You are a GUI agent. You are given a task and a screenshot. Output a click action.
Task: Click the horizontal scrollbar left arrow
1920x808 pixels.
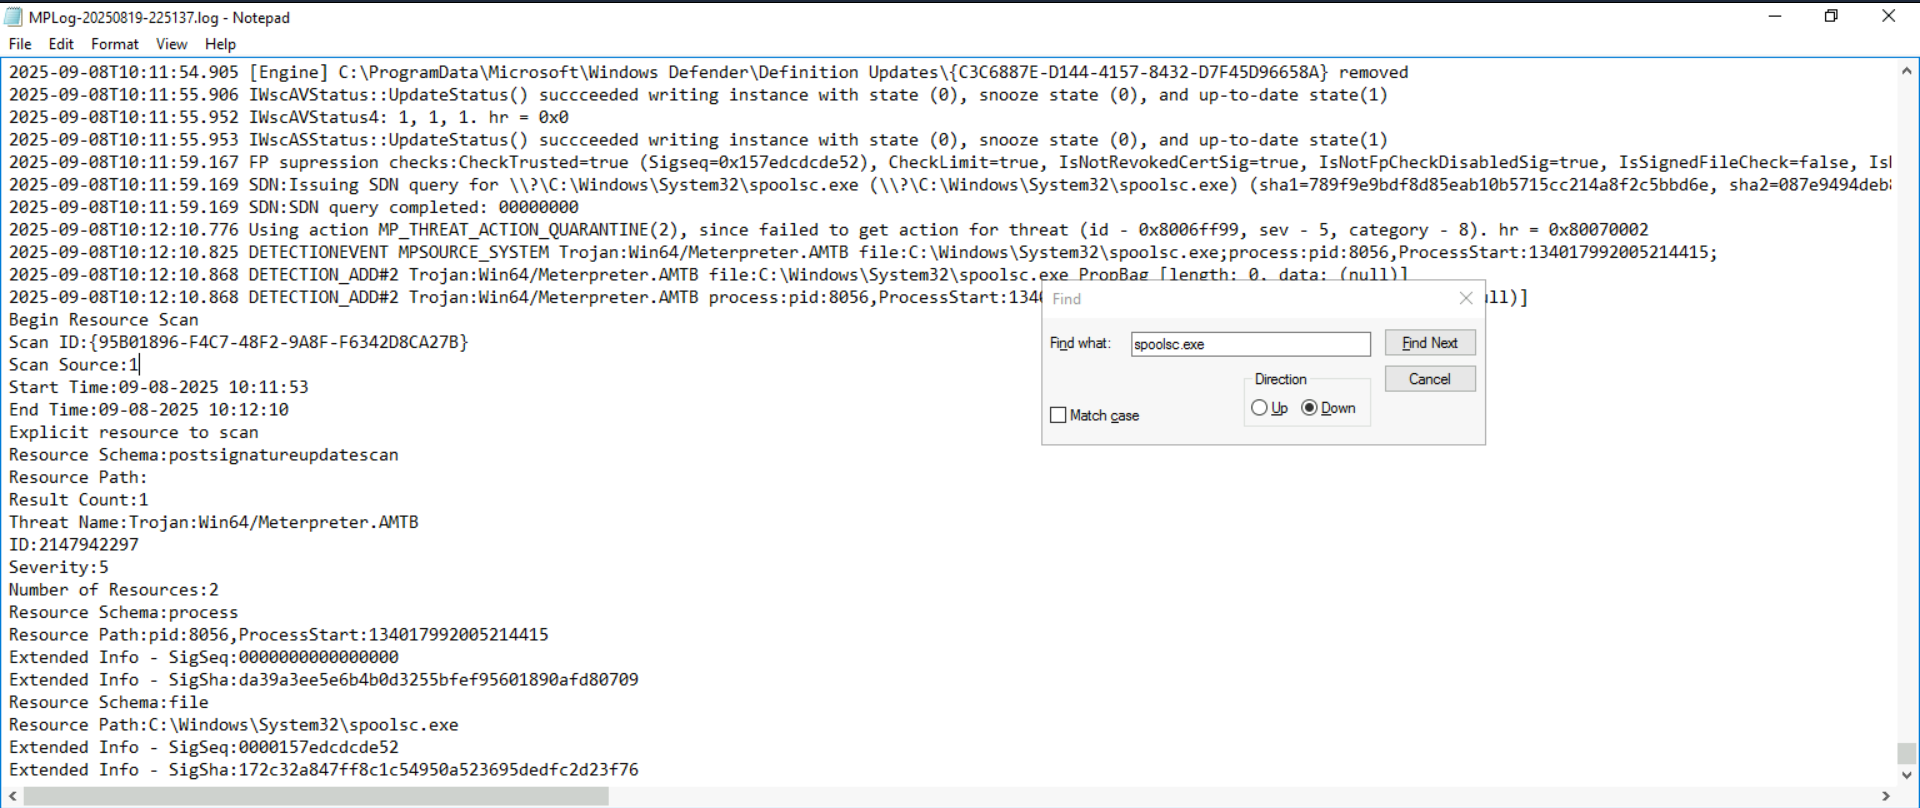coord(13,796)
